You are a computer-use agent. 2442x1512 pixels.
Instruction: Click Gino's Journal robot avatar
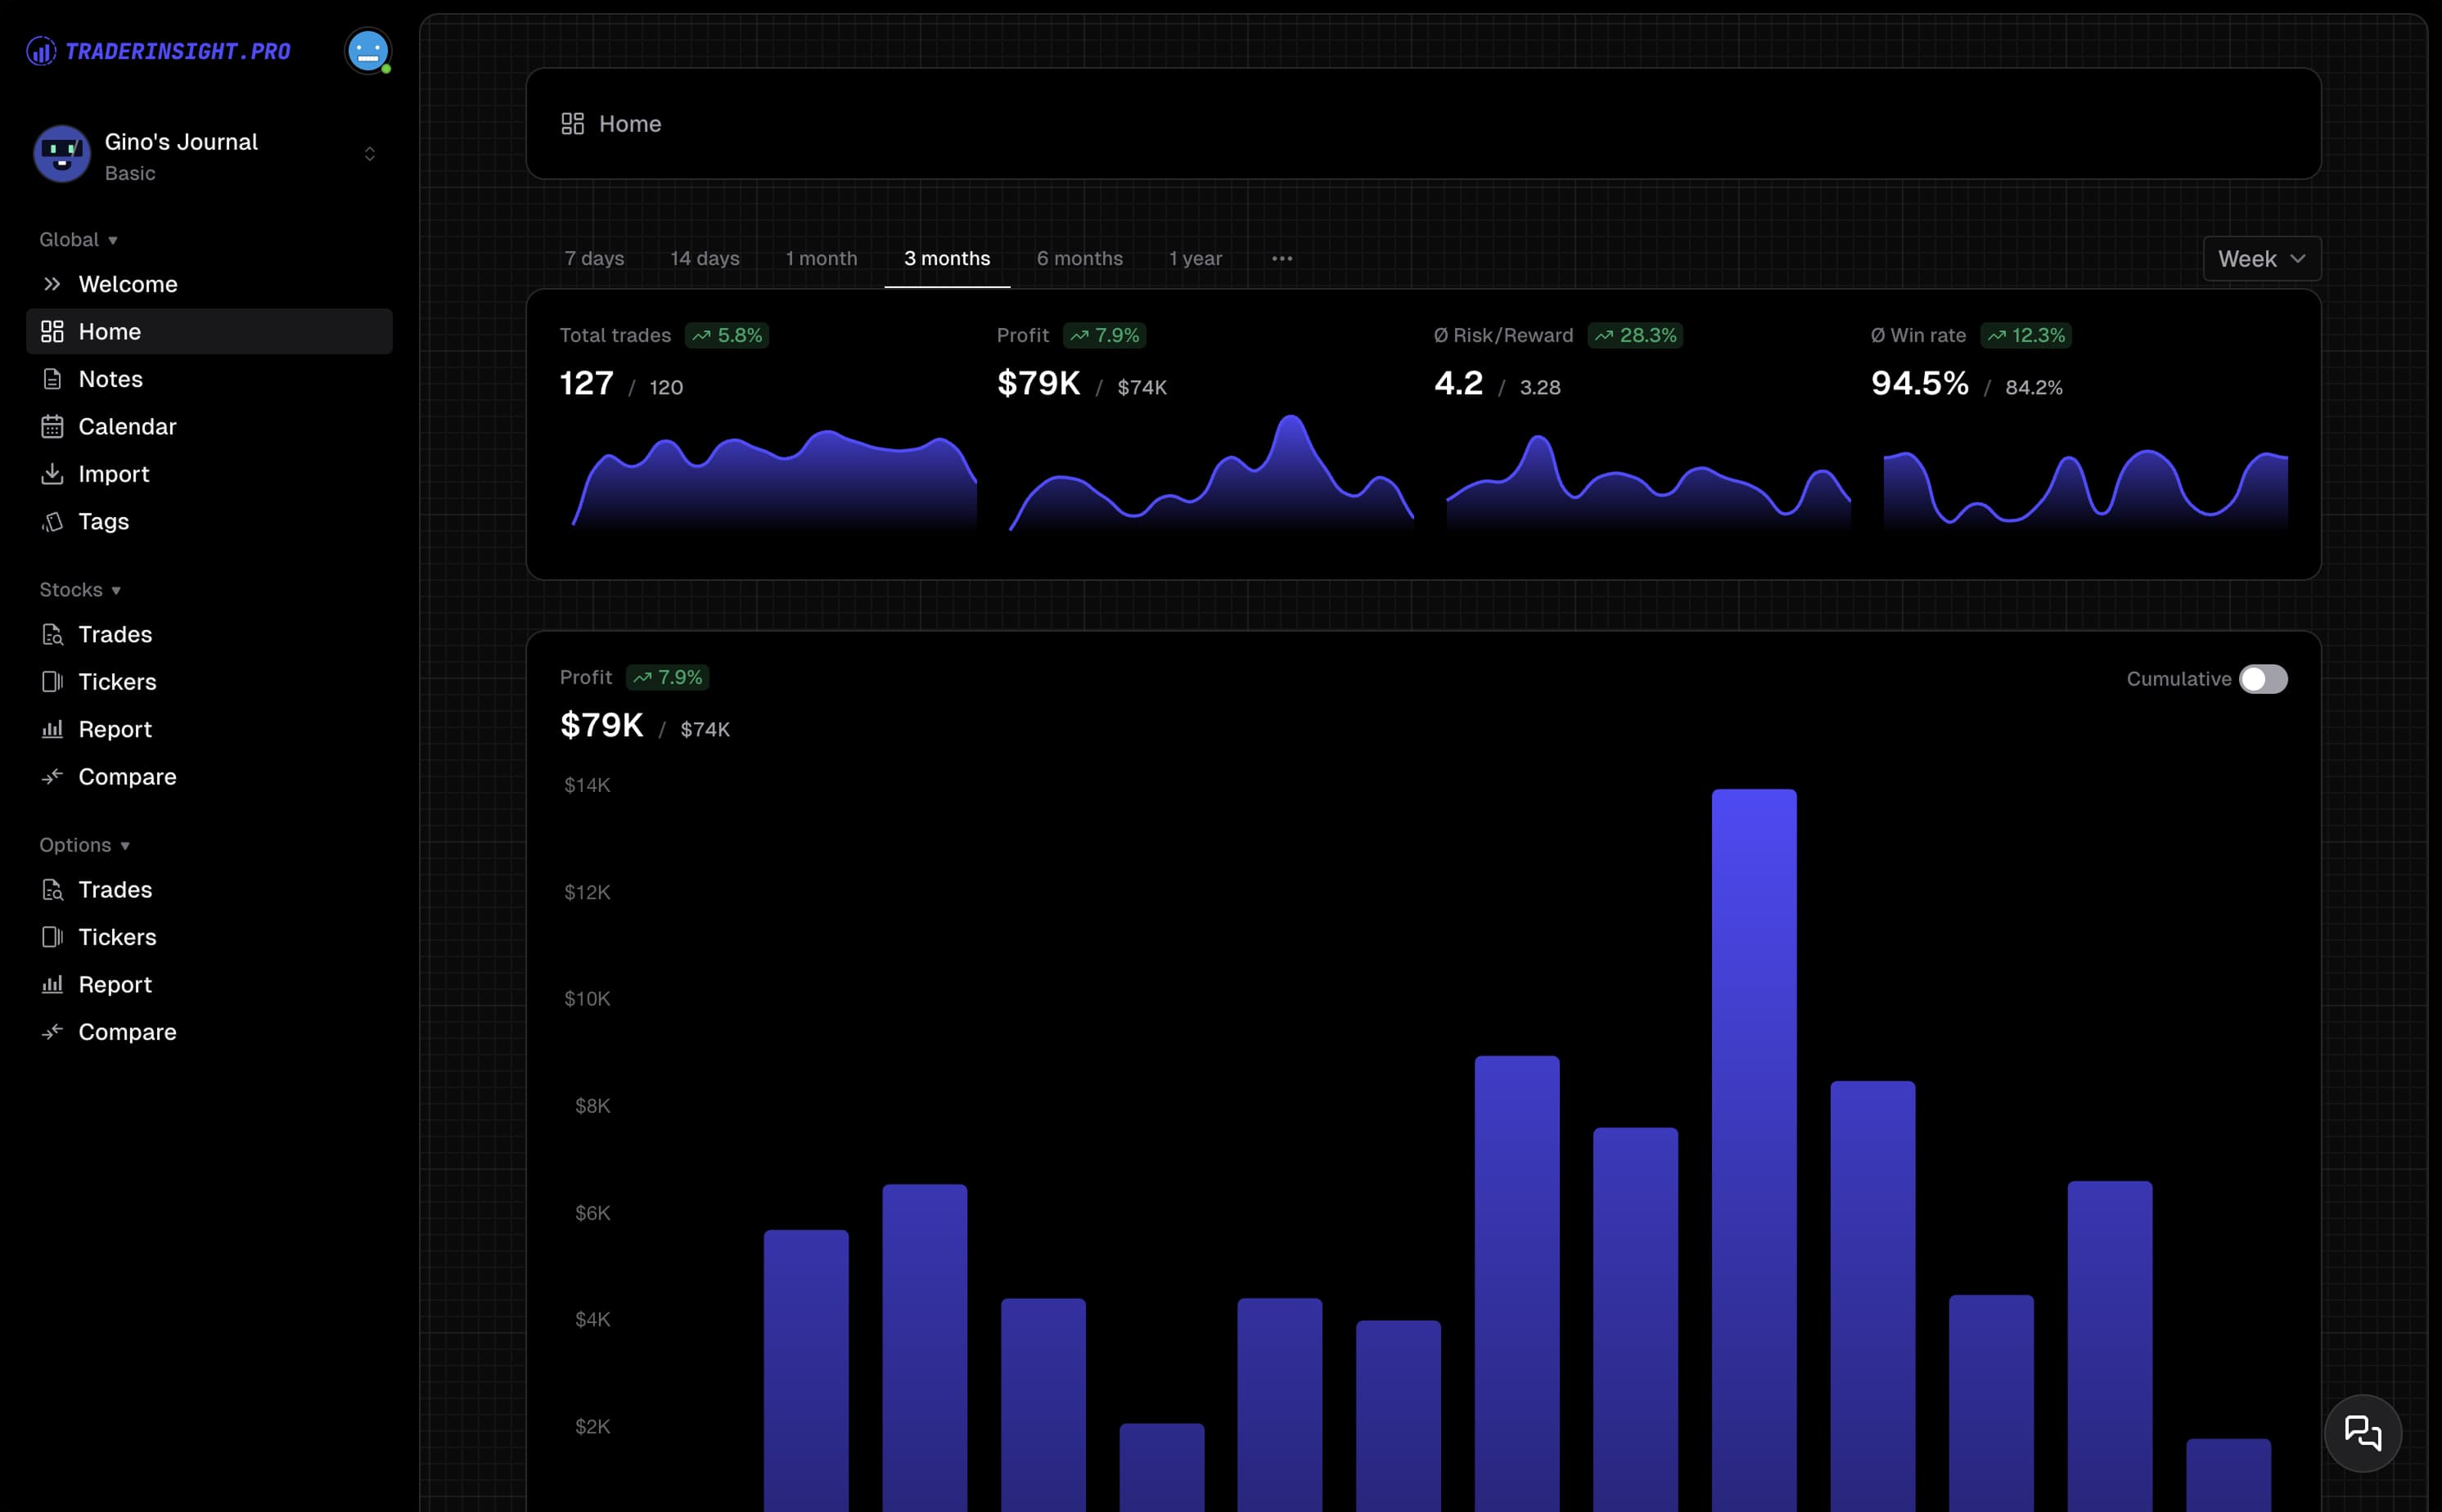62,154
